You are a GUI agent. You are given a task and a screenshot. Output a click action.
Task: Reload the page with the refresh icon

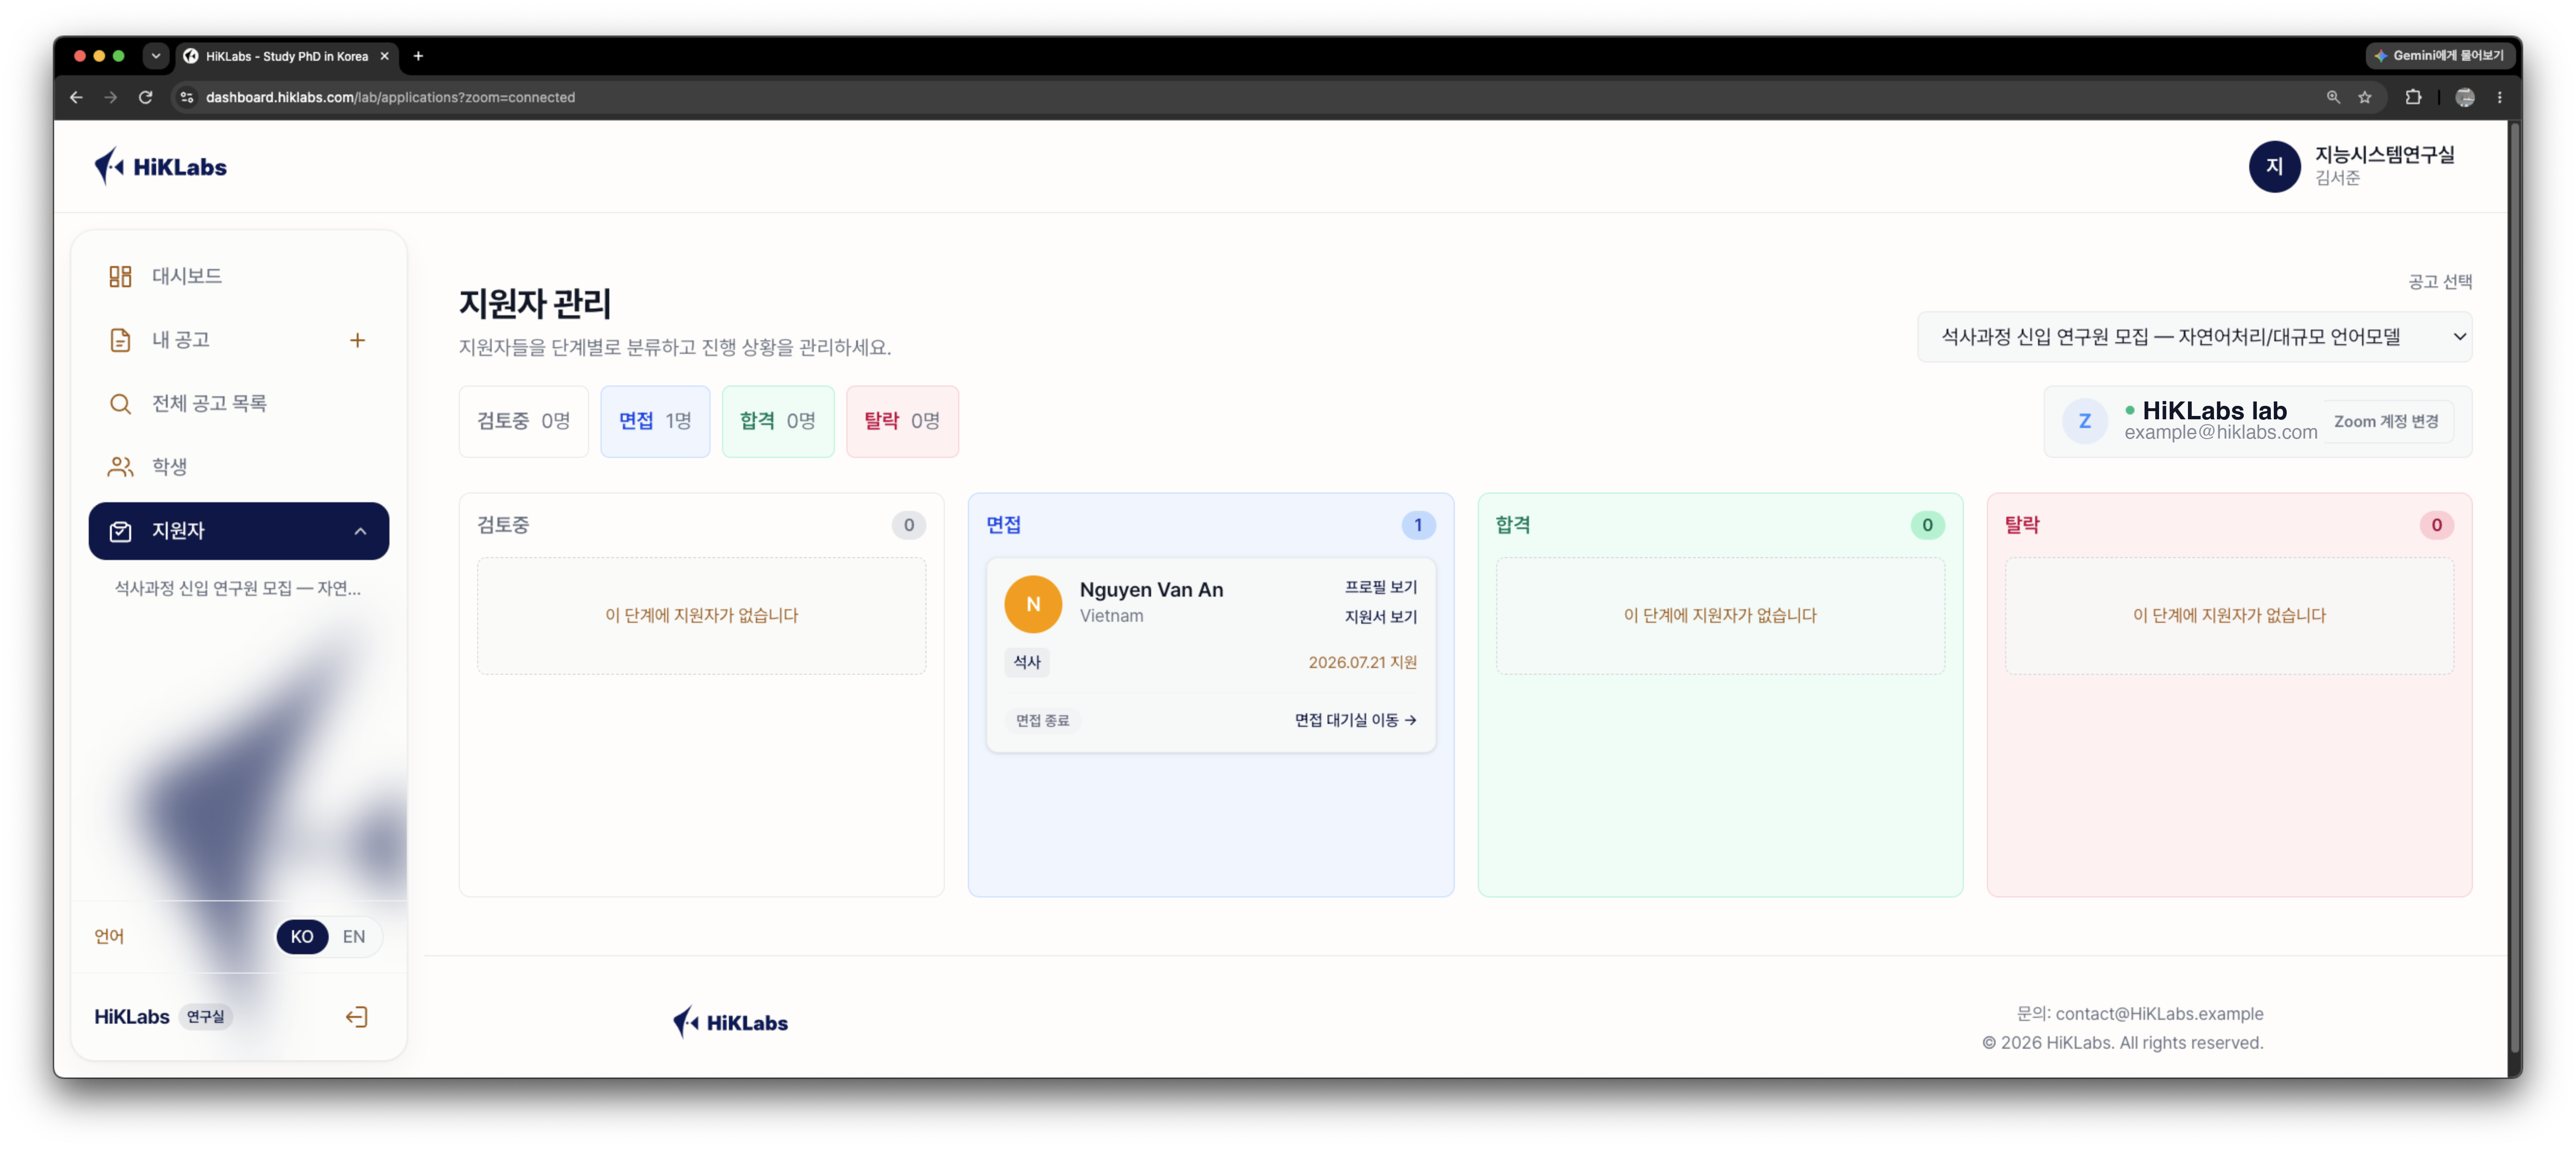[x=146, y=97]
